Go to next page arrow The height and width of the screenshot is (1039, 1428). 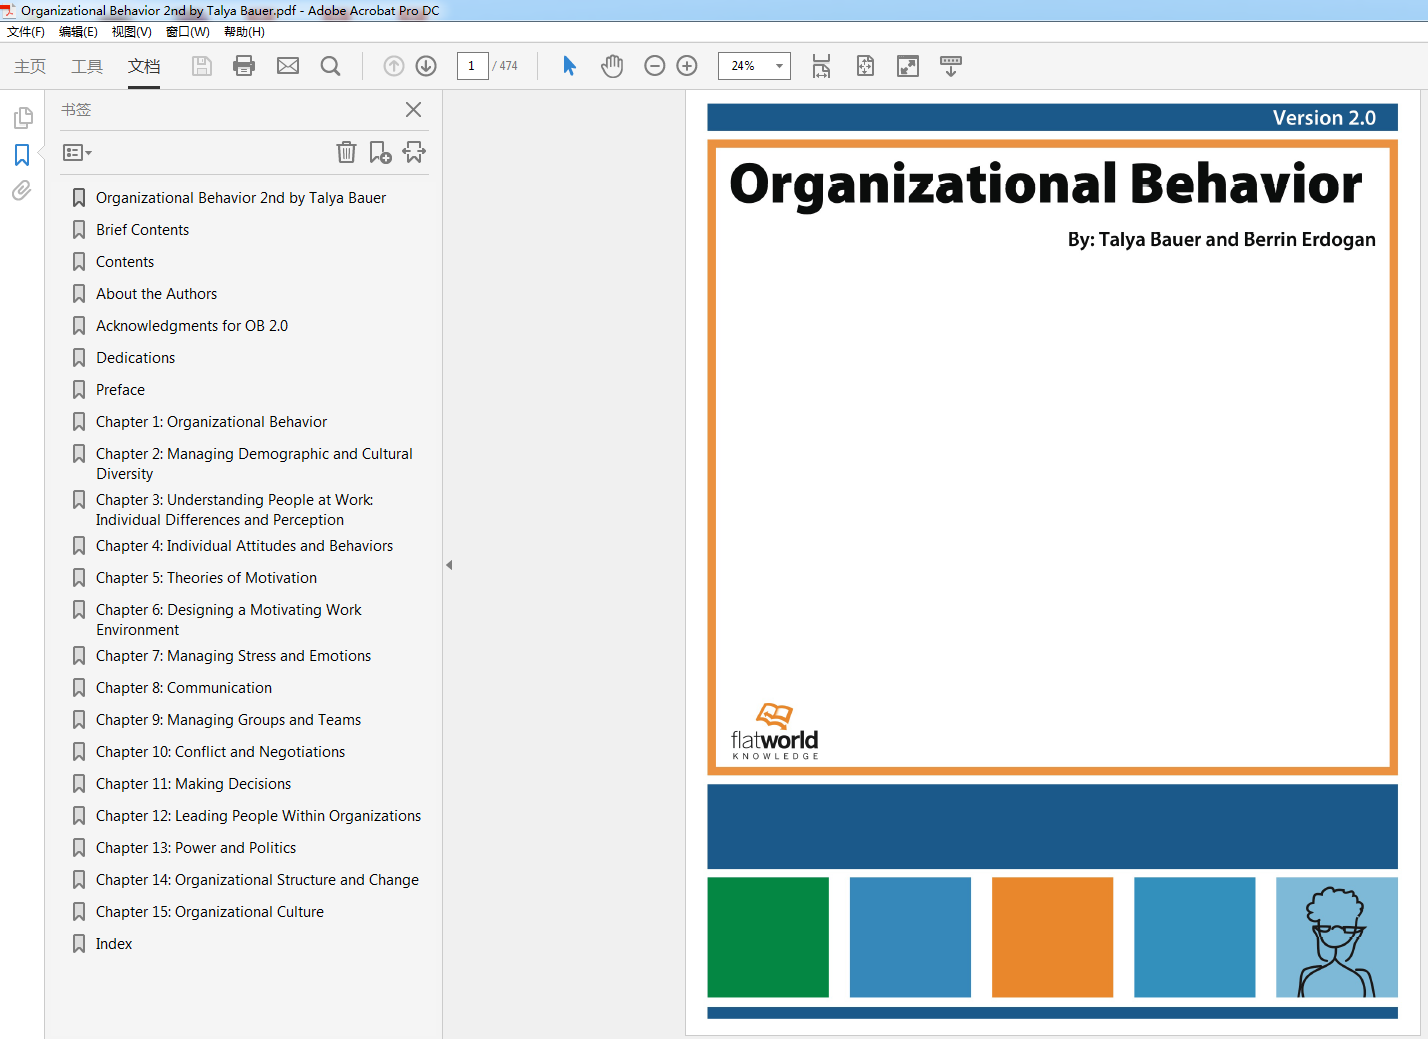[426, 66]
